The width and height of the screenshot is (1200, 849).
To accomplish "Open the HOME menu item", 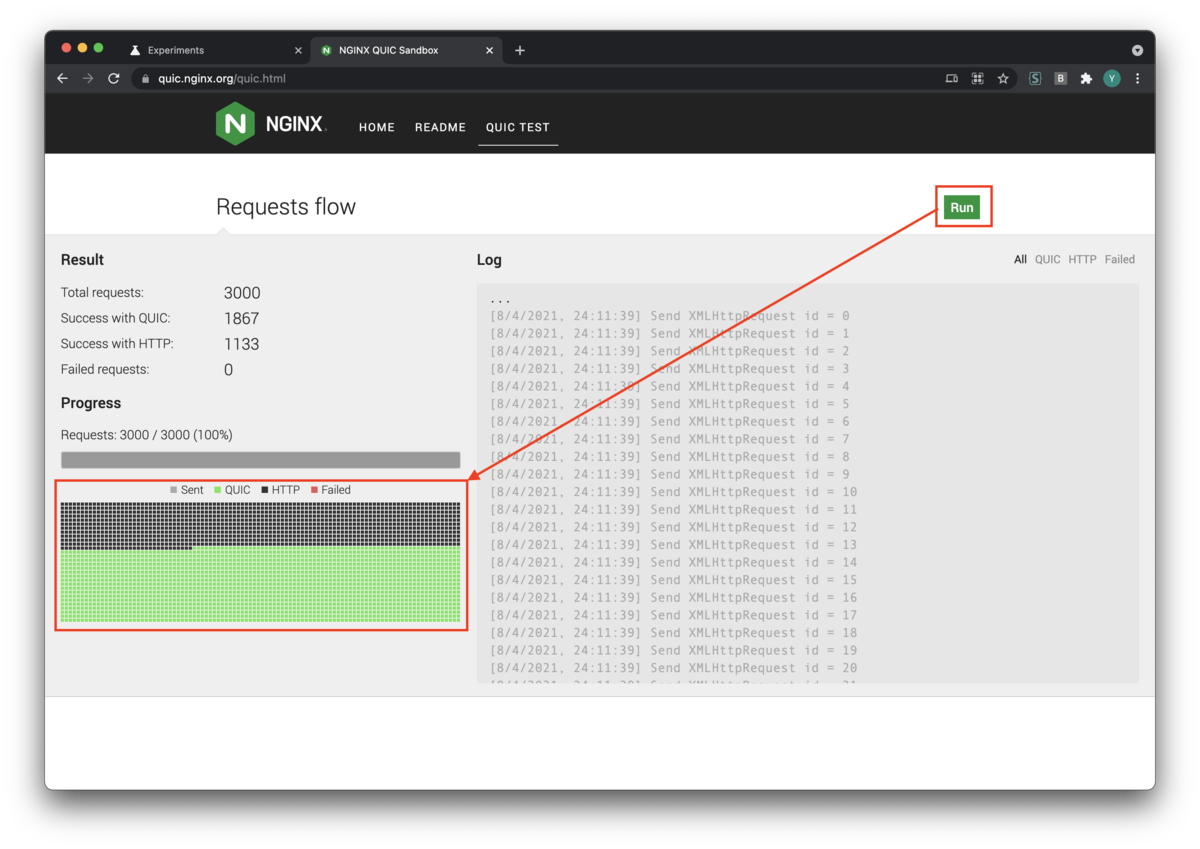I will pos(377,127).
